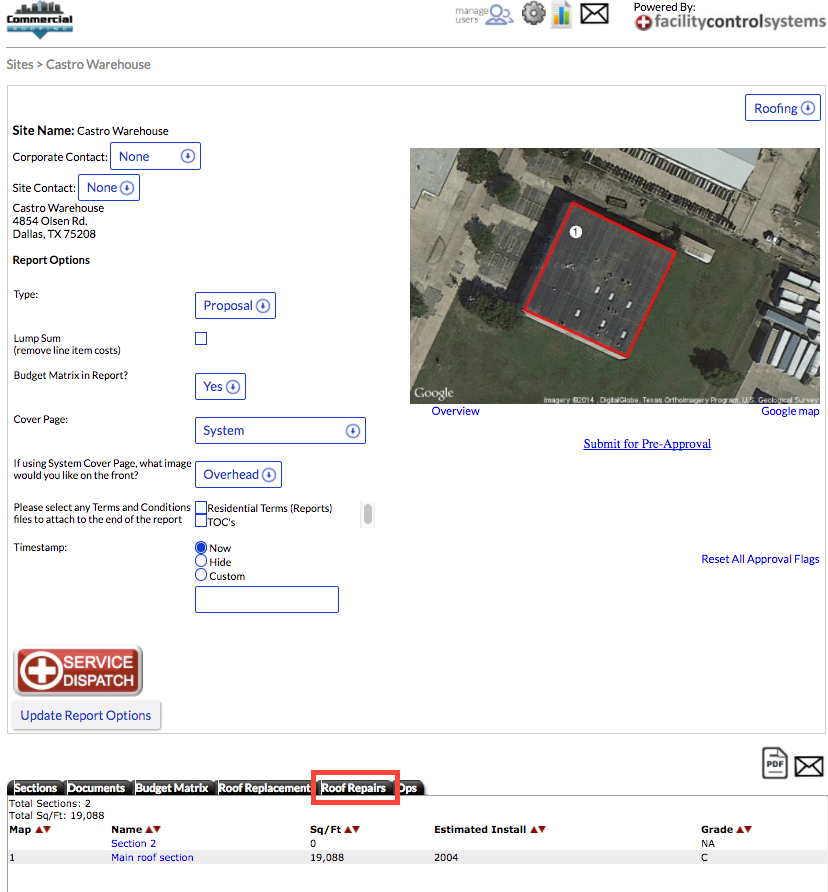Click Submit for Pre-Approval link
828x892 pixels.
click(647, 444)
